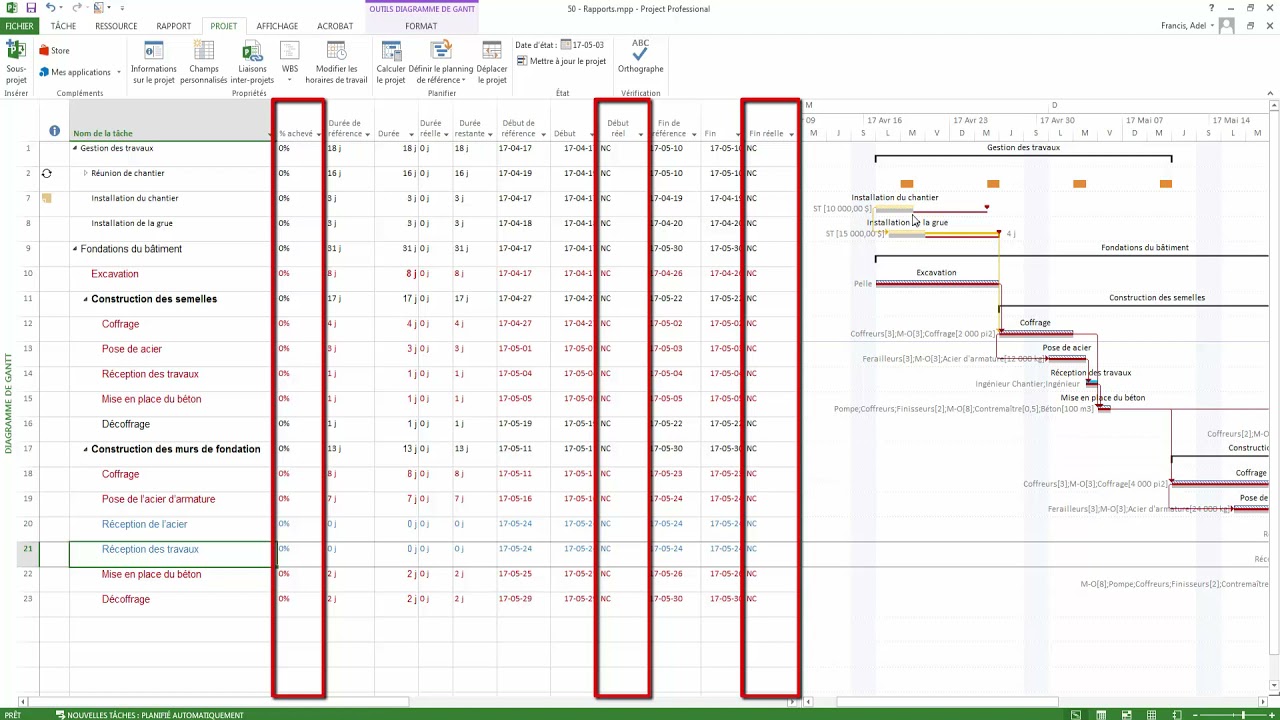
Task: Click Mettre à jour le projet
Action: click(561, 61)
